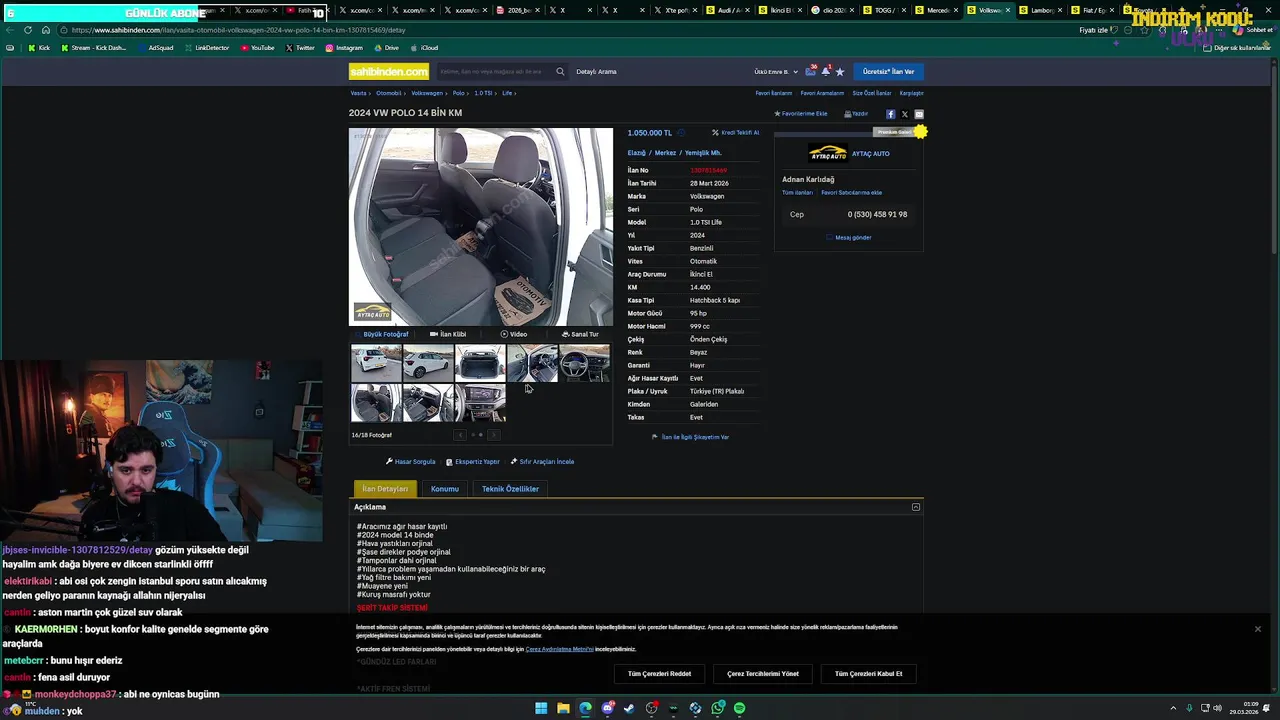Open Detaylı Arama advanced search
1280x720 pixels.
point(596,72)
